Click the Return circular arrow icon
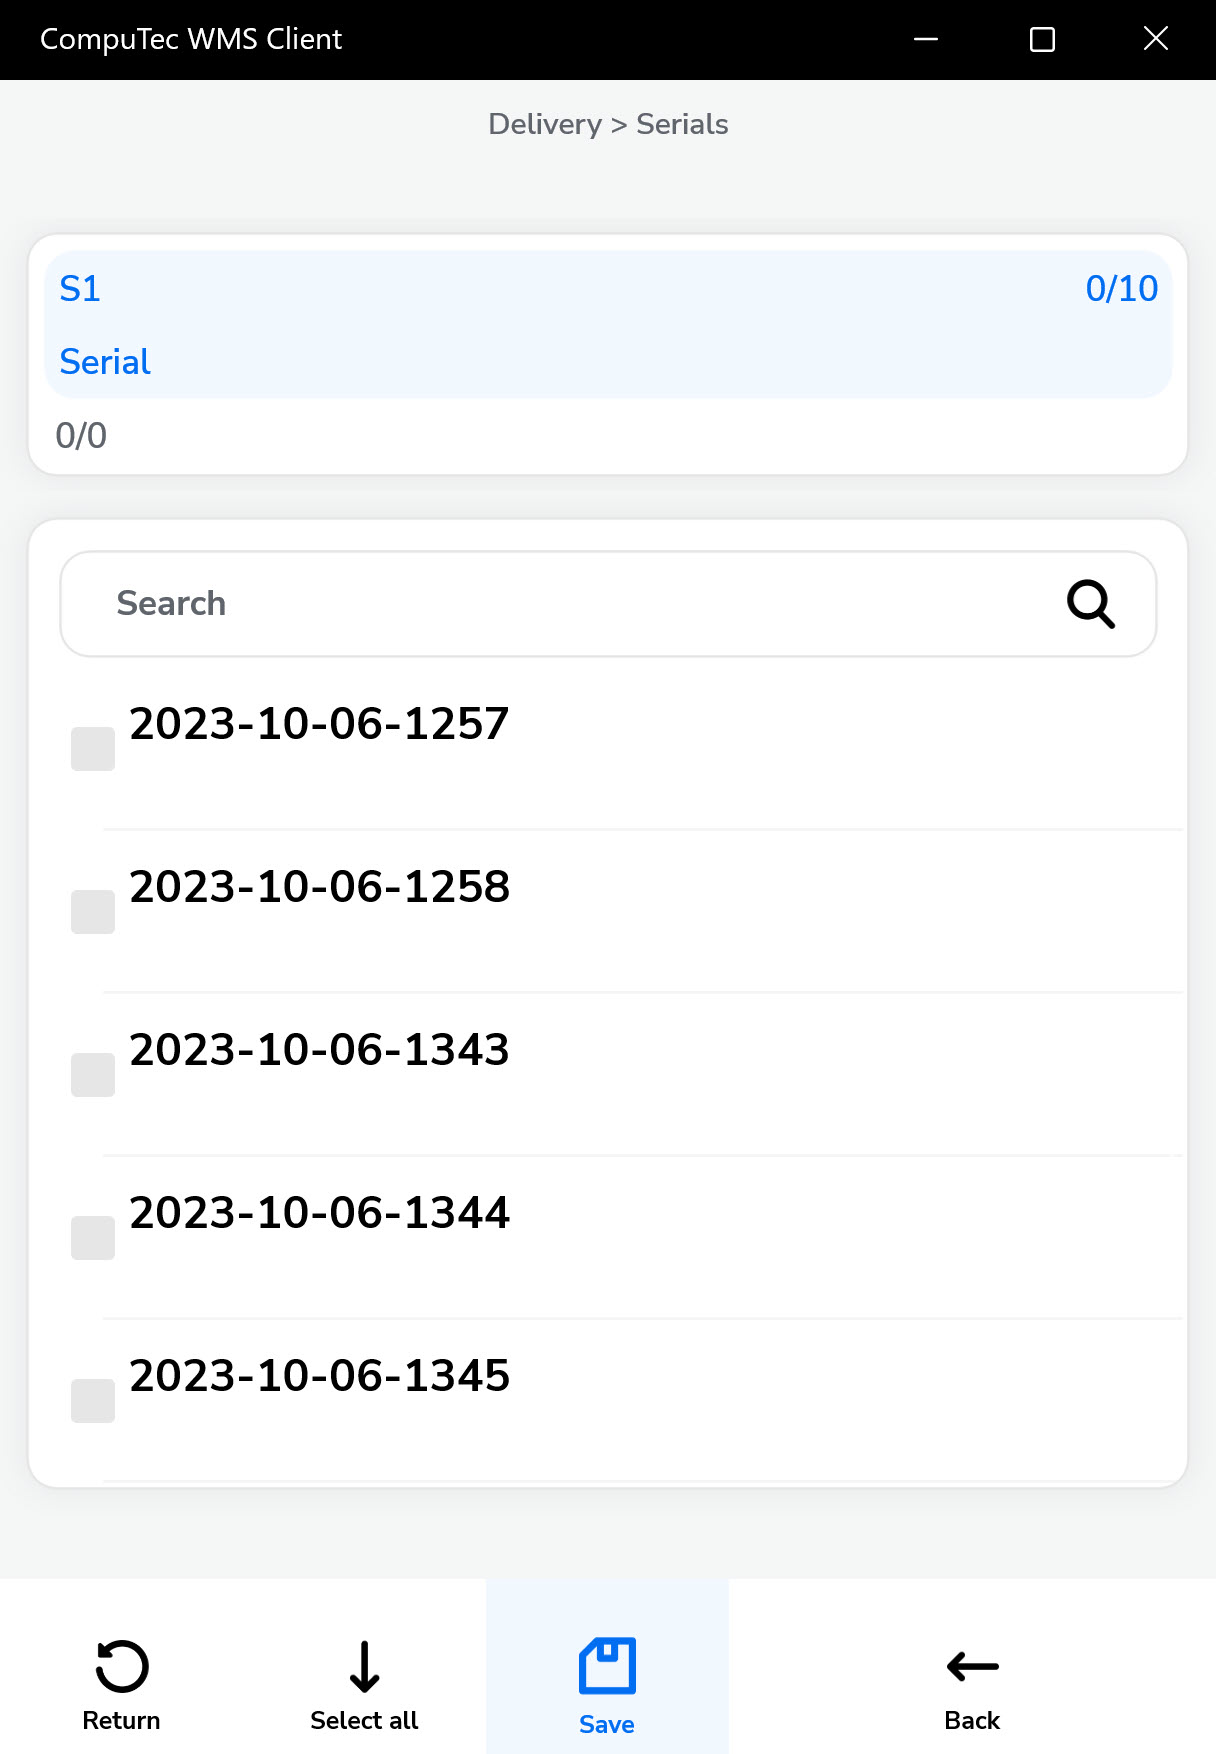 pyautogui.click(x=122, y=1666)
